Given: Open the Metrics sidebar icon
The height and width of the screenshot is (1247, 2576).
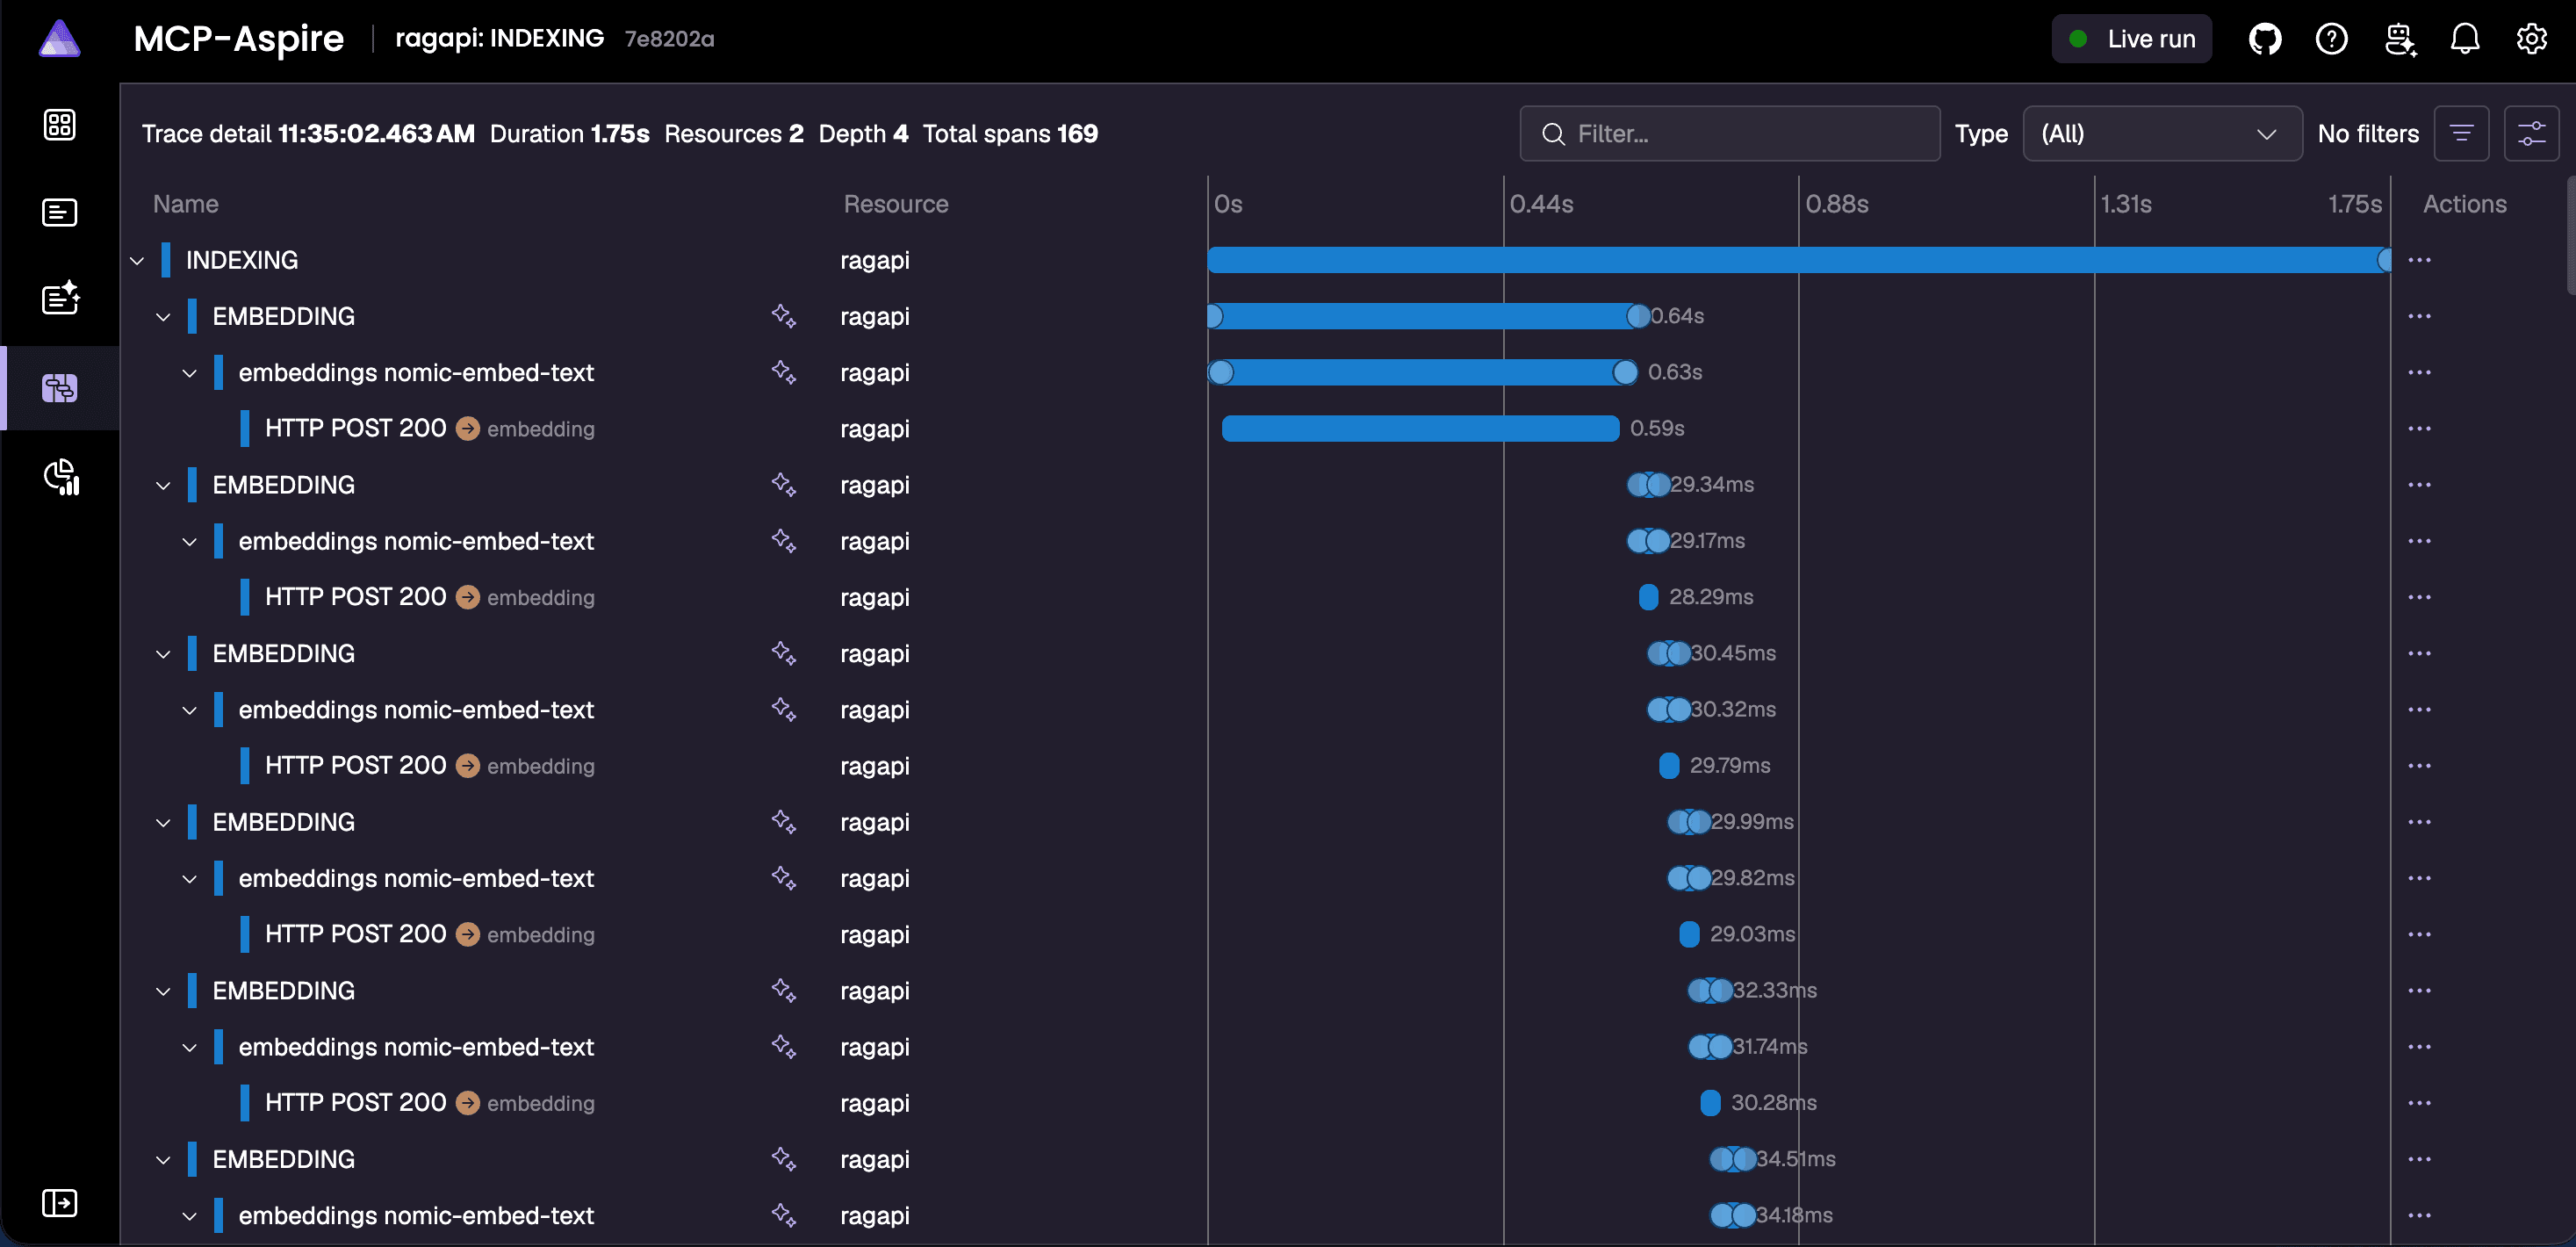Looking at the screenshot, I should pyautogui.click(x=59, y=476).
